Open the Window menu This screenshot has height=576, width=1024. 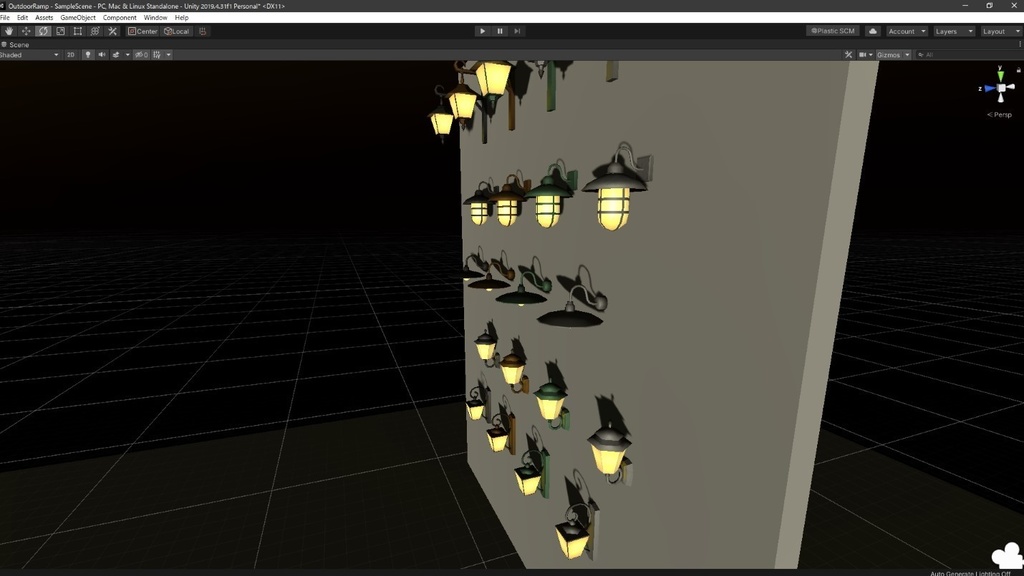pos(155,18)
